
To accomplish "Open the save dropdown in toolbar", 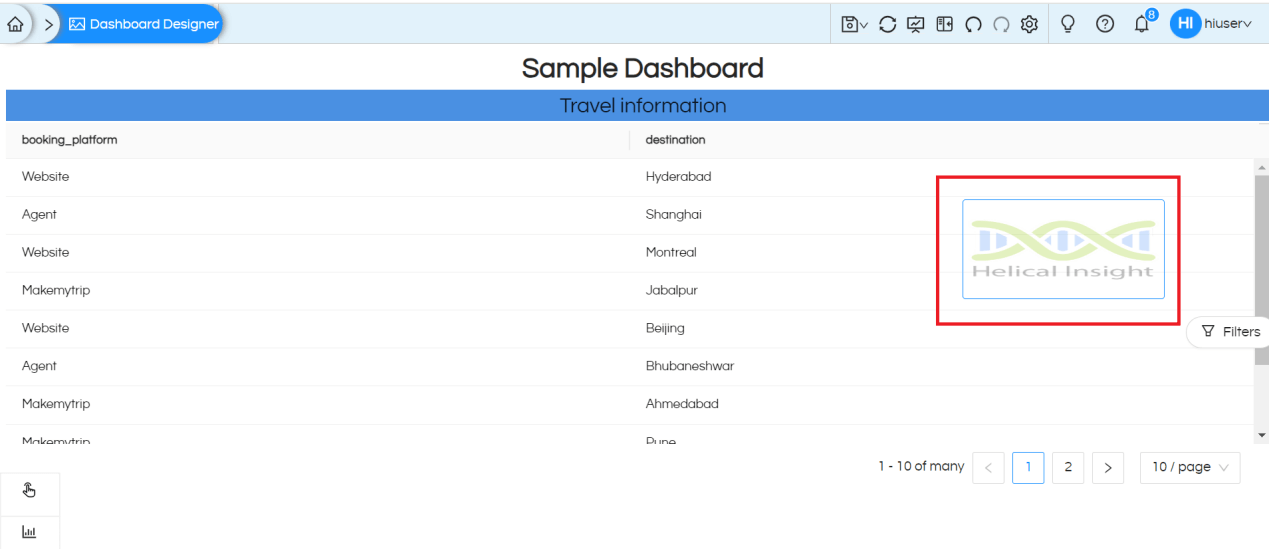I will pos(854,24).
